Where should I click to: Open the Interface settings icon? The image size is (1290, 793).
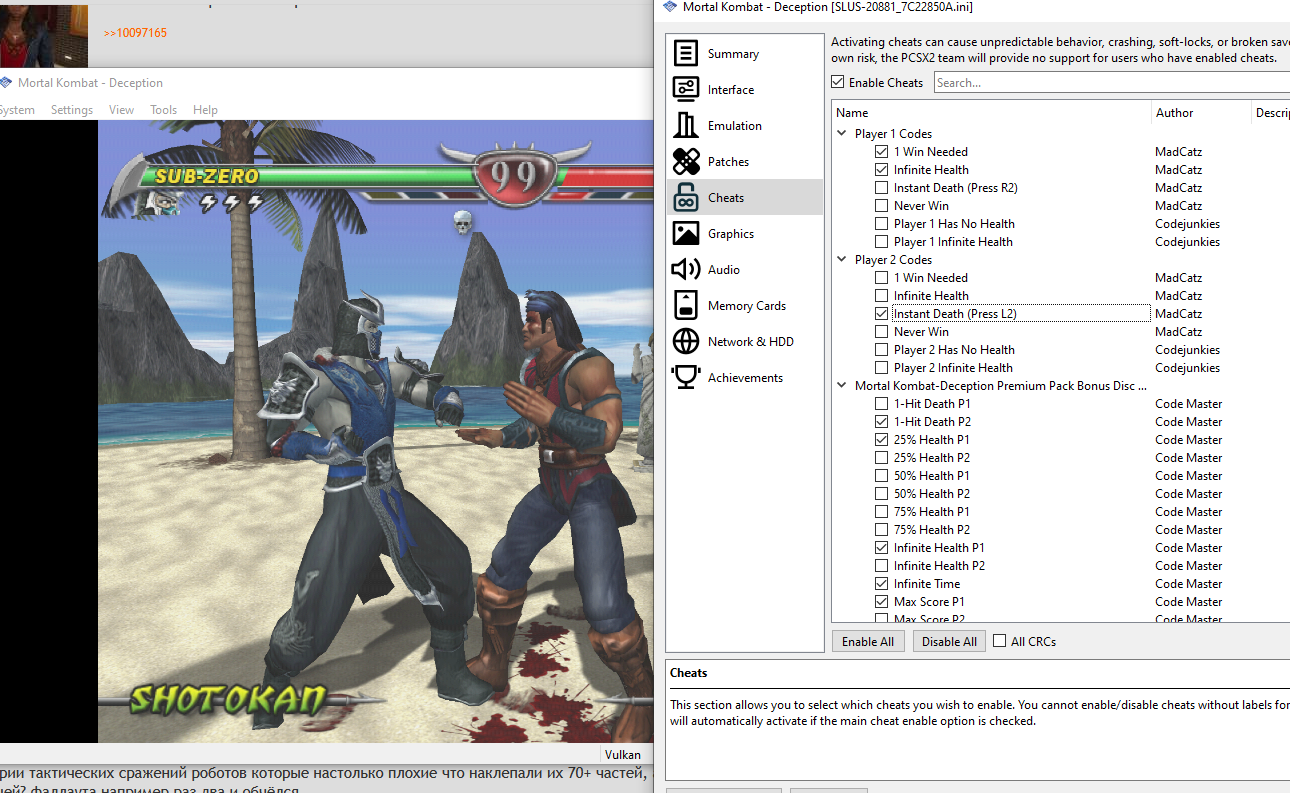[x=686, y=90]
